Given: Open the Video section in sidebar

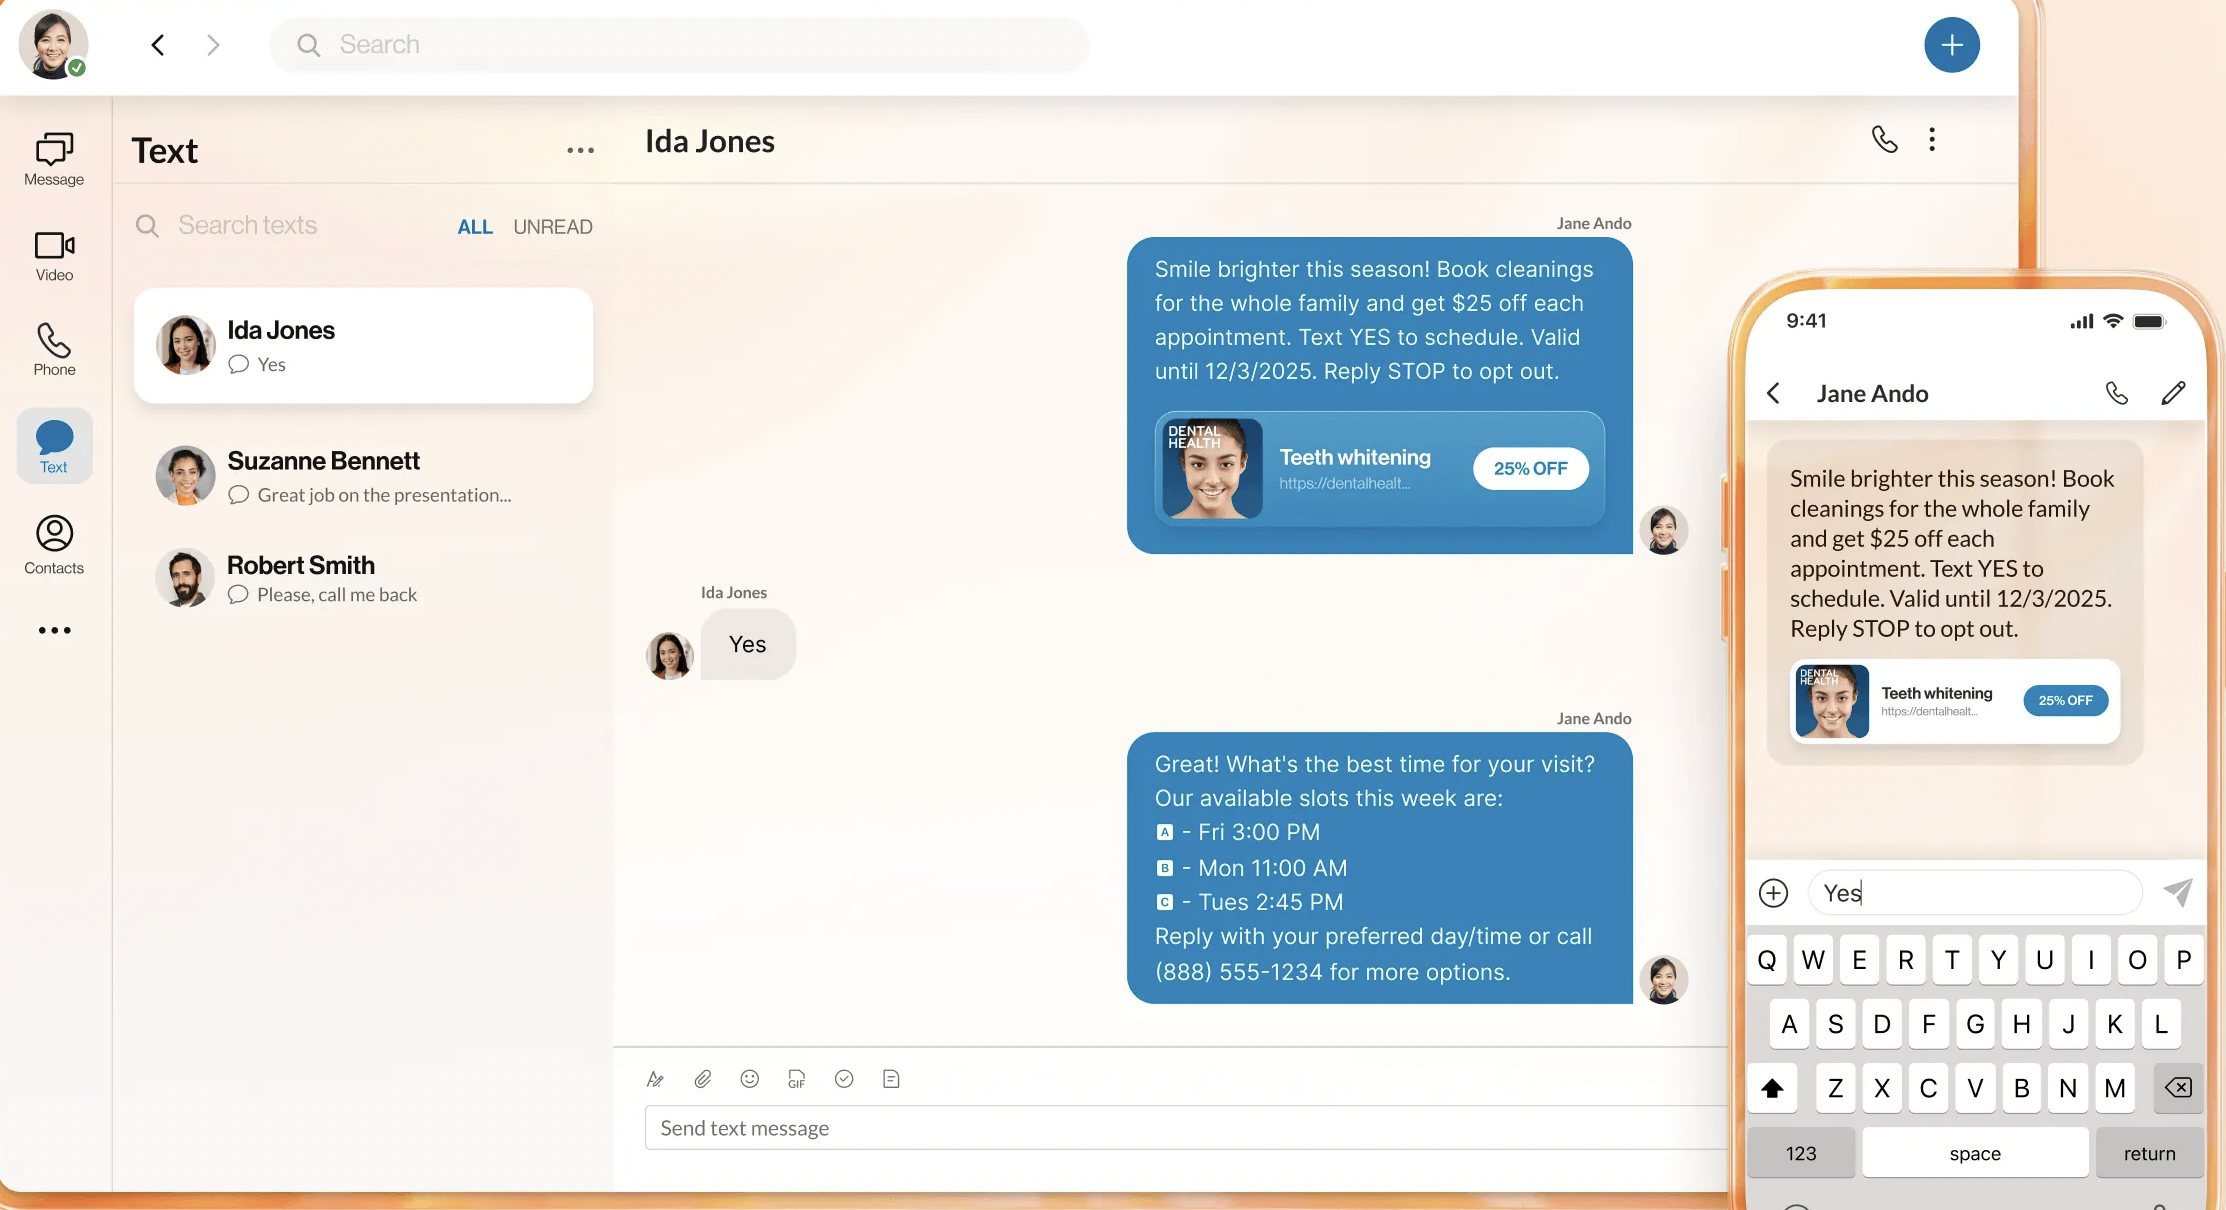Looking at the screenshot, I should click(54, 256).
